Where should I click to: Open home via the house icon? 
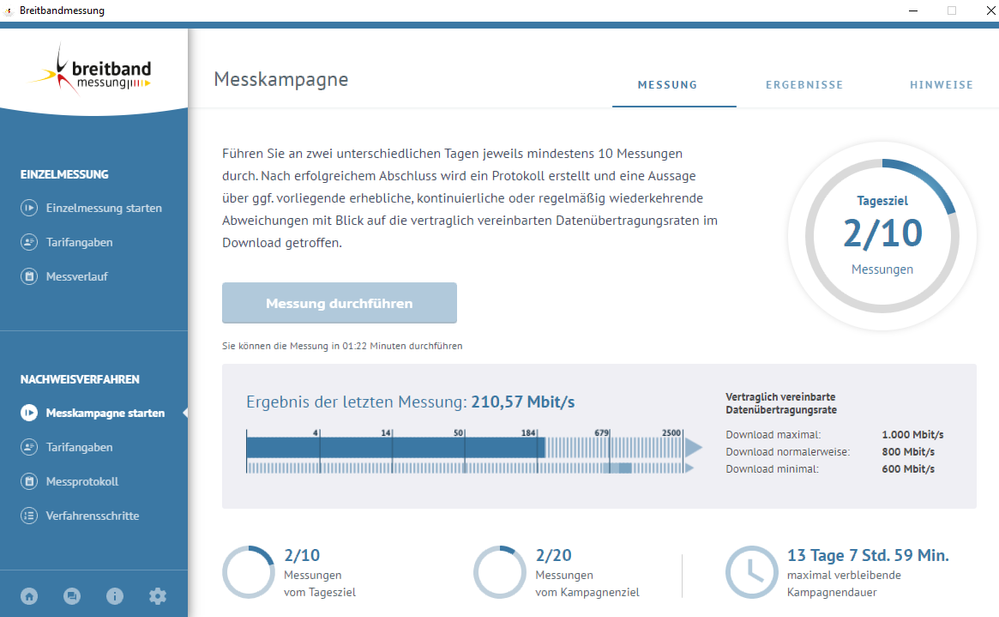tap(29, 596)
